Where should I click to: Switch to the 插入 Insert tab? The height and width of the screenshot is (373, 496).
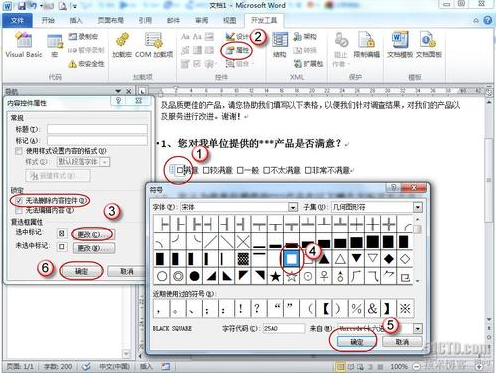(x=76, y=20)
